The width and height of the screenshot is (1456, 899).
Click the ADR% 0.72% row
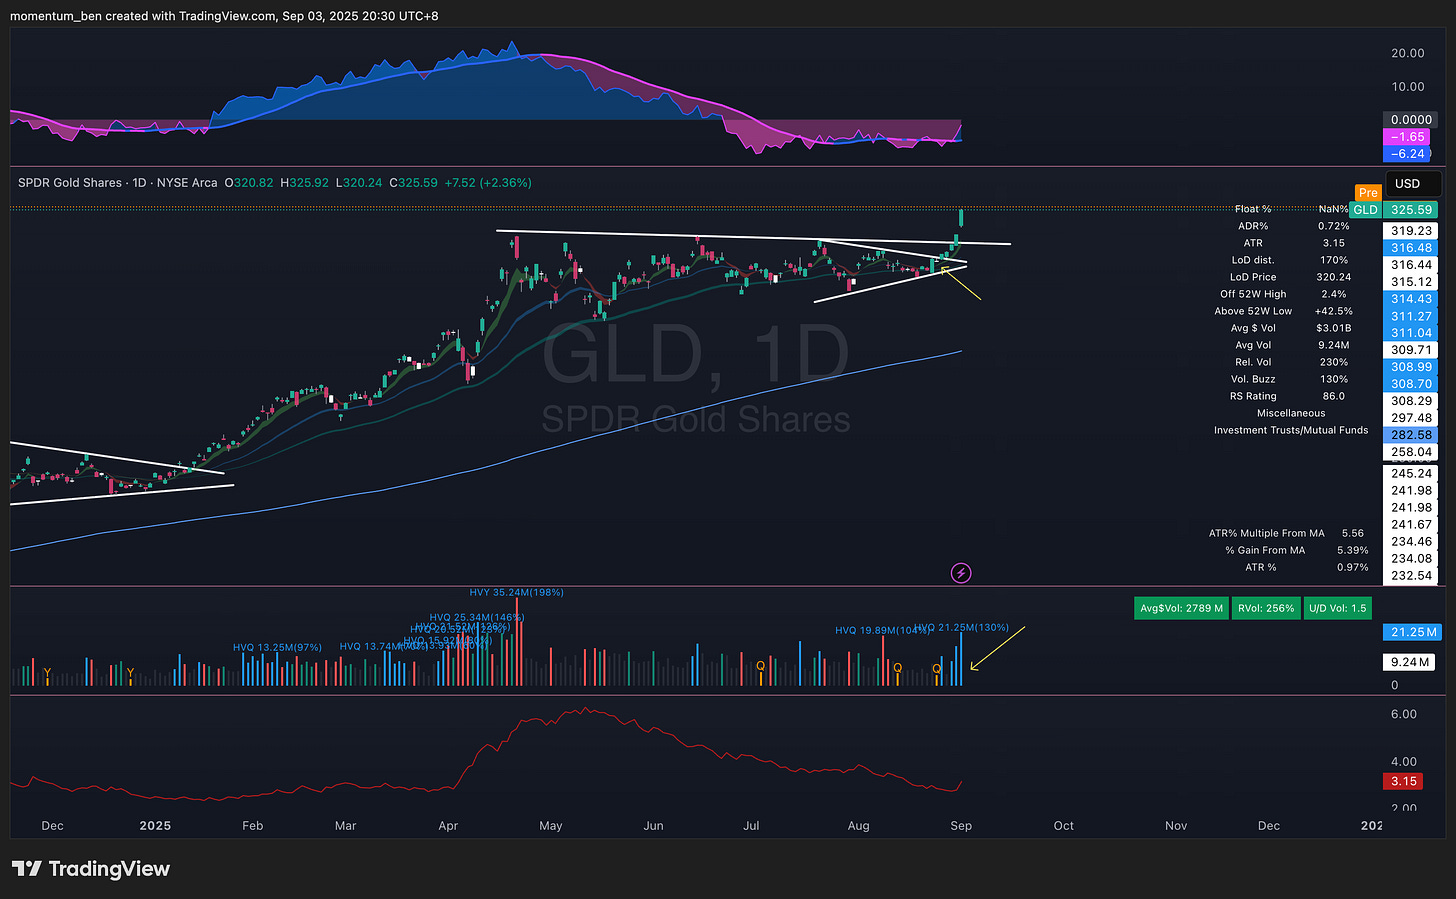(1295, 226)
